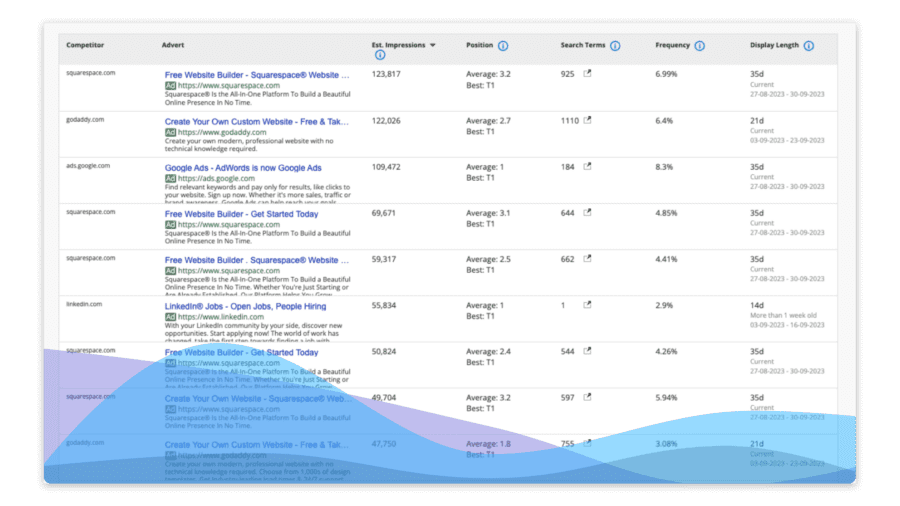
Task: Click Display Length column header text
Action: tap(774, 45)
